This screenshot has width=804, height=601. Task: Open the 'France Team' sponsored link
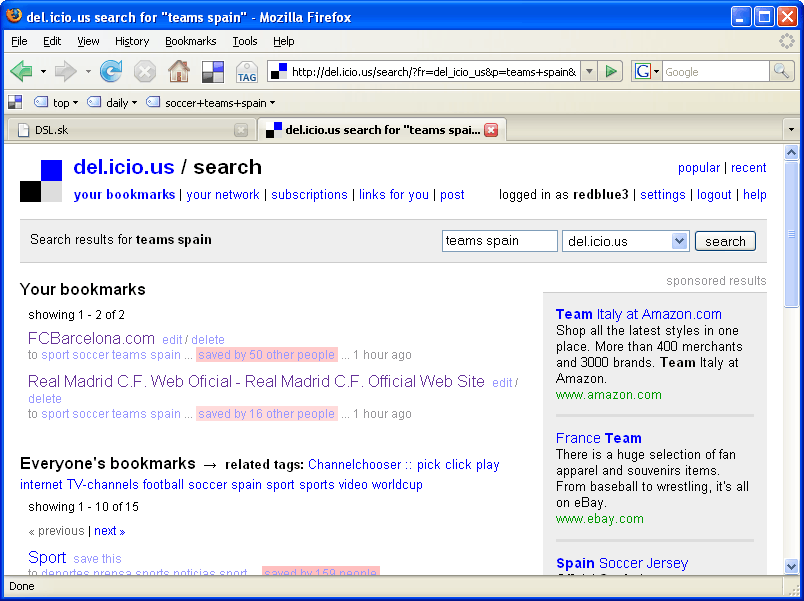[598, 438]
